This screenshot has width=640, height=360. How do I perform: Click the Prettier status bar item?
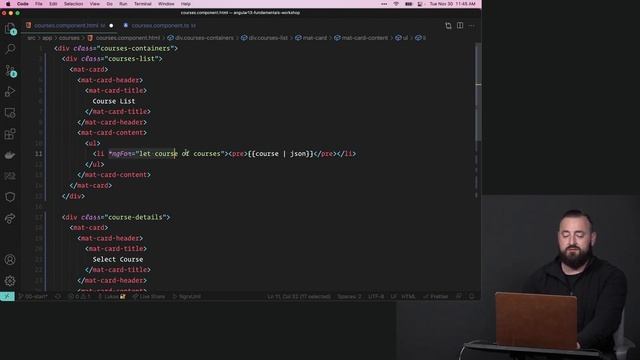pos(436,296)
